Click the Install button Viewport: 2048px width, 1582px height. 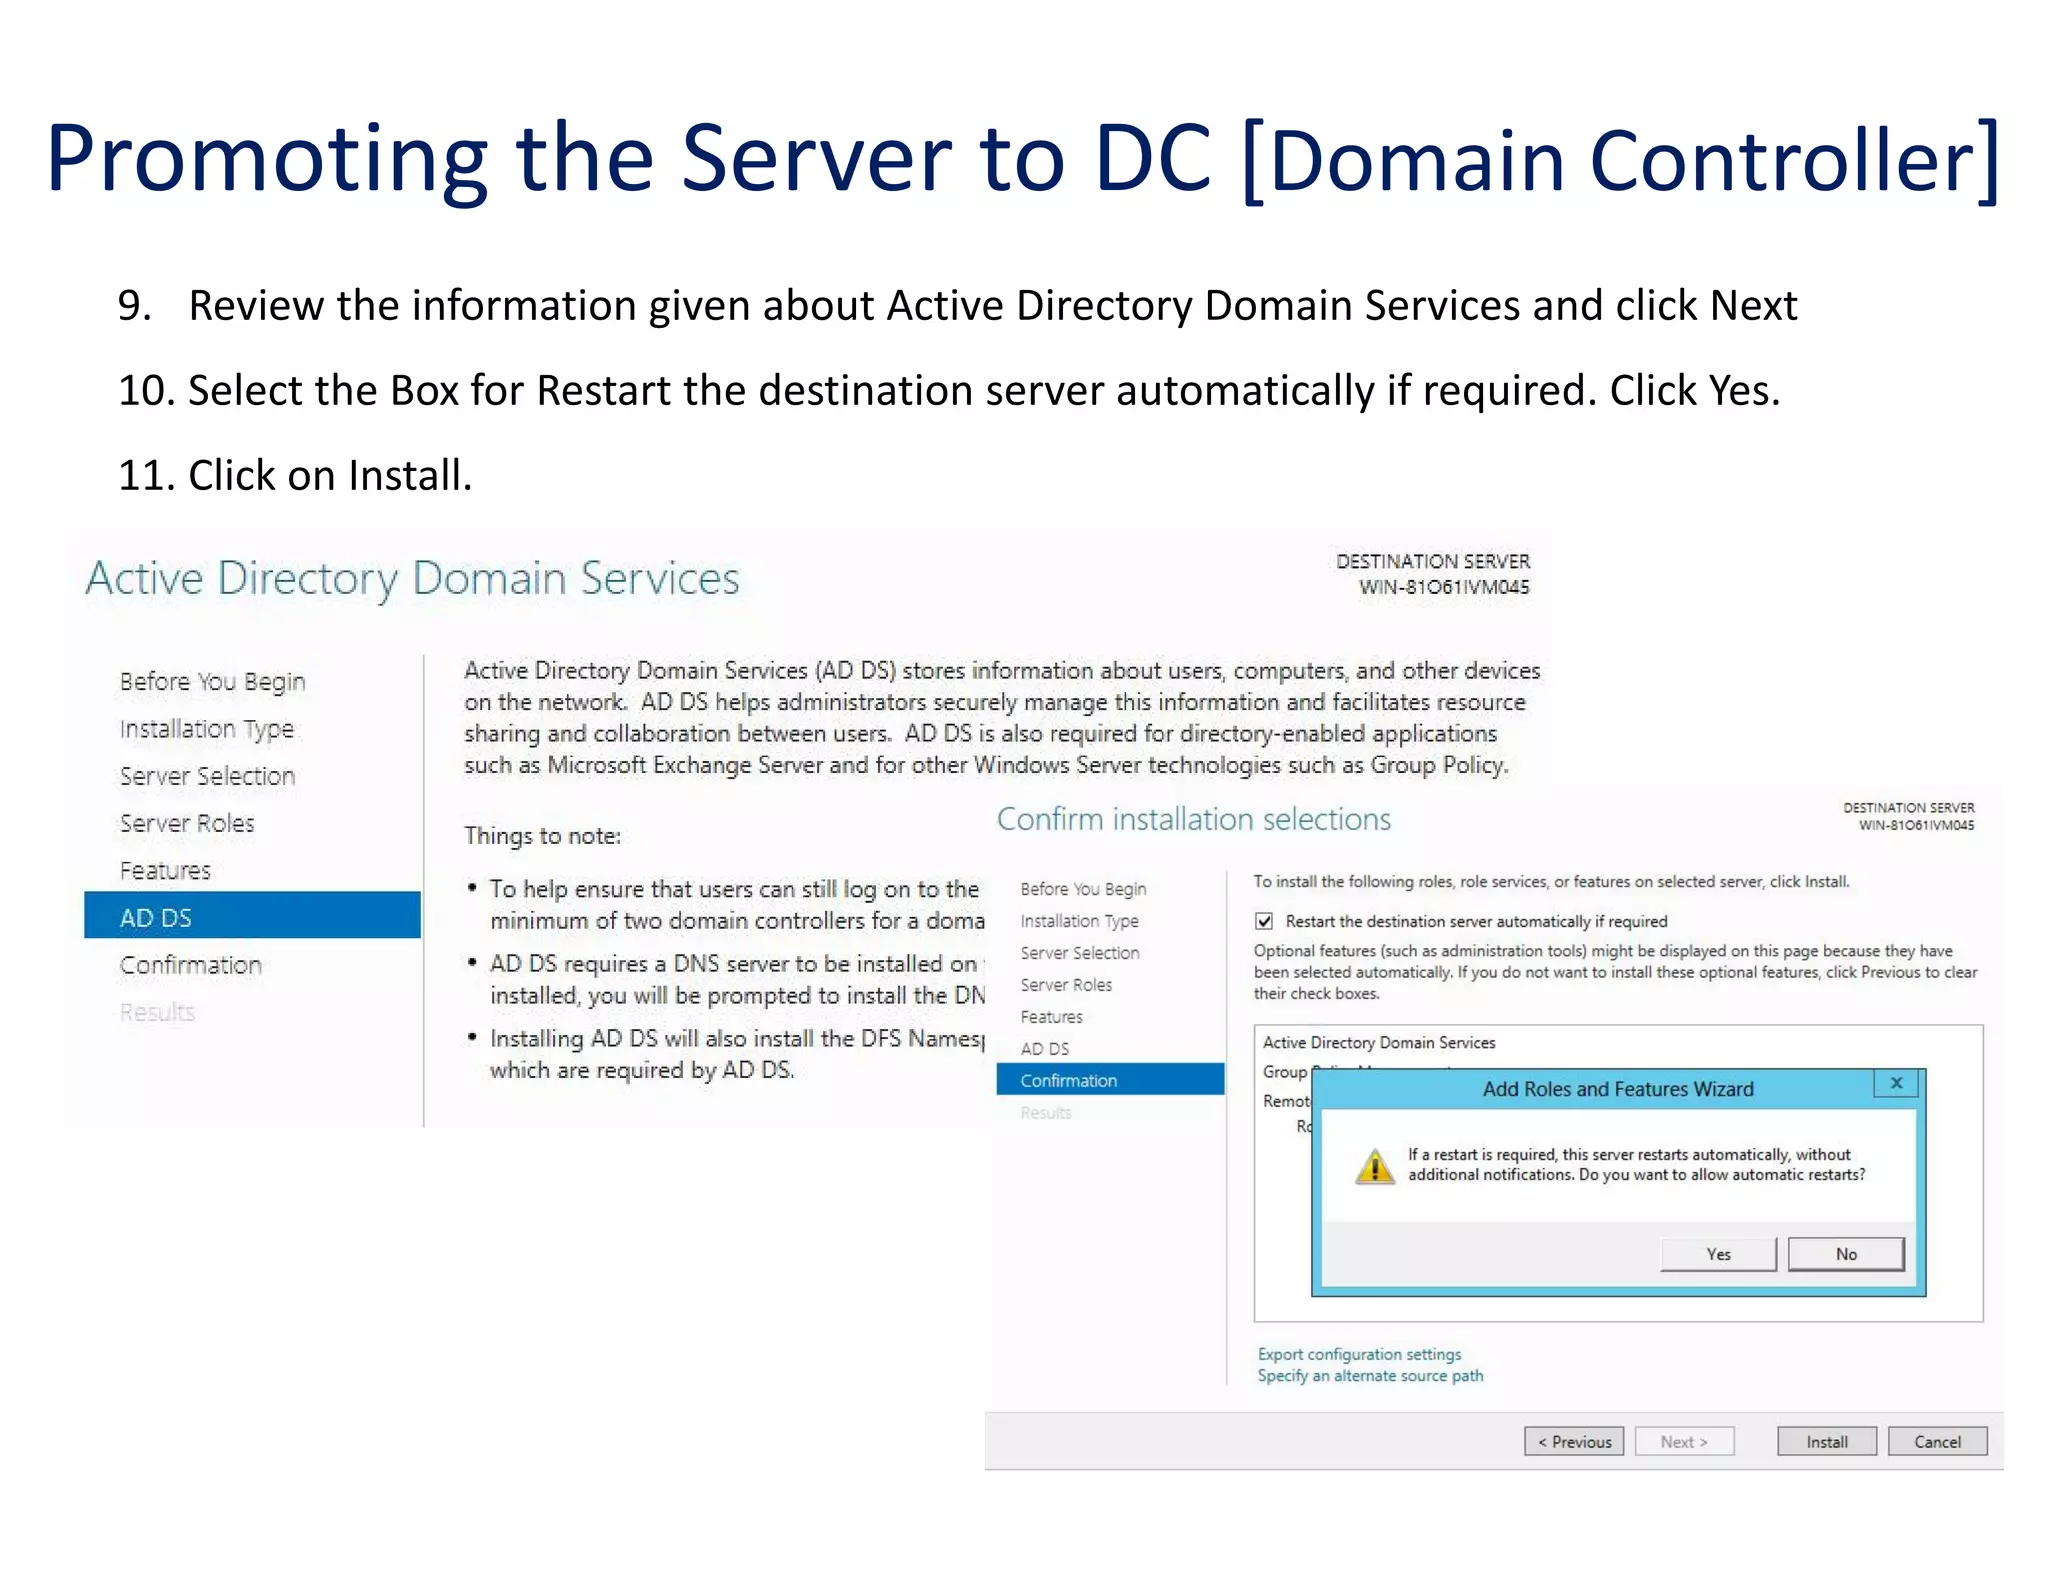coord(1827,1441)
